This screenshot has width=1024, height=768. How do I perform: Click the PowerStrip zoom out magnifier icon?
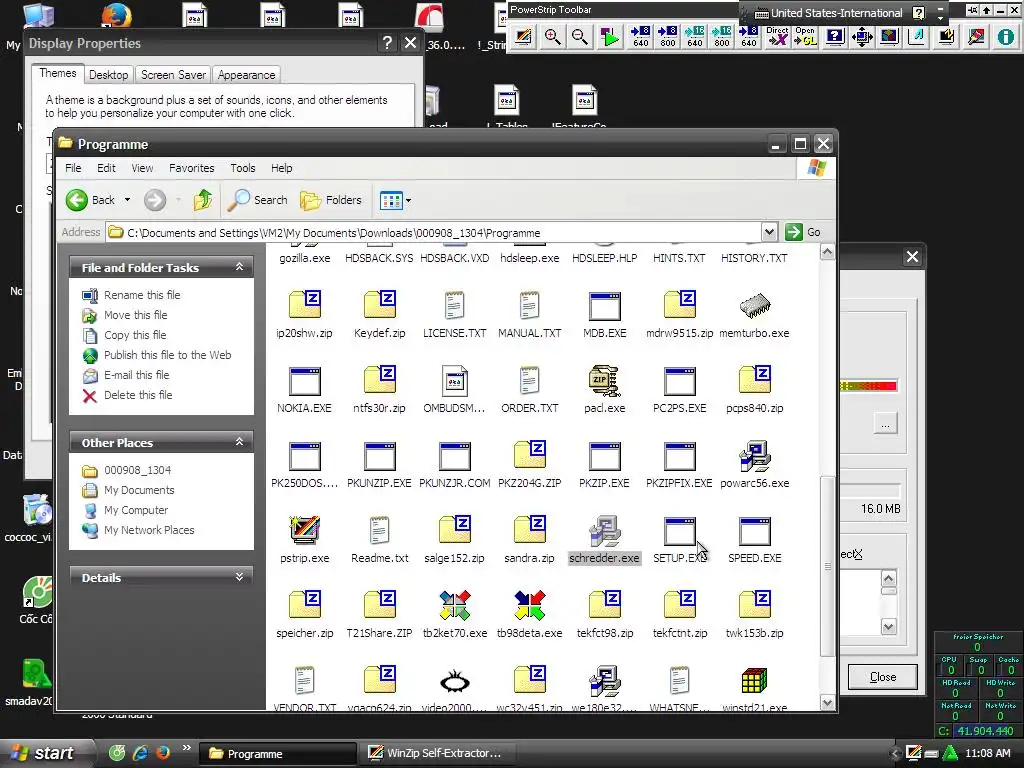[x=579, y=37]
